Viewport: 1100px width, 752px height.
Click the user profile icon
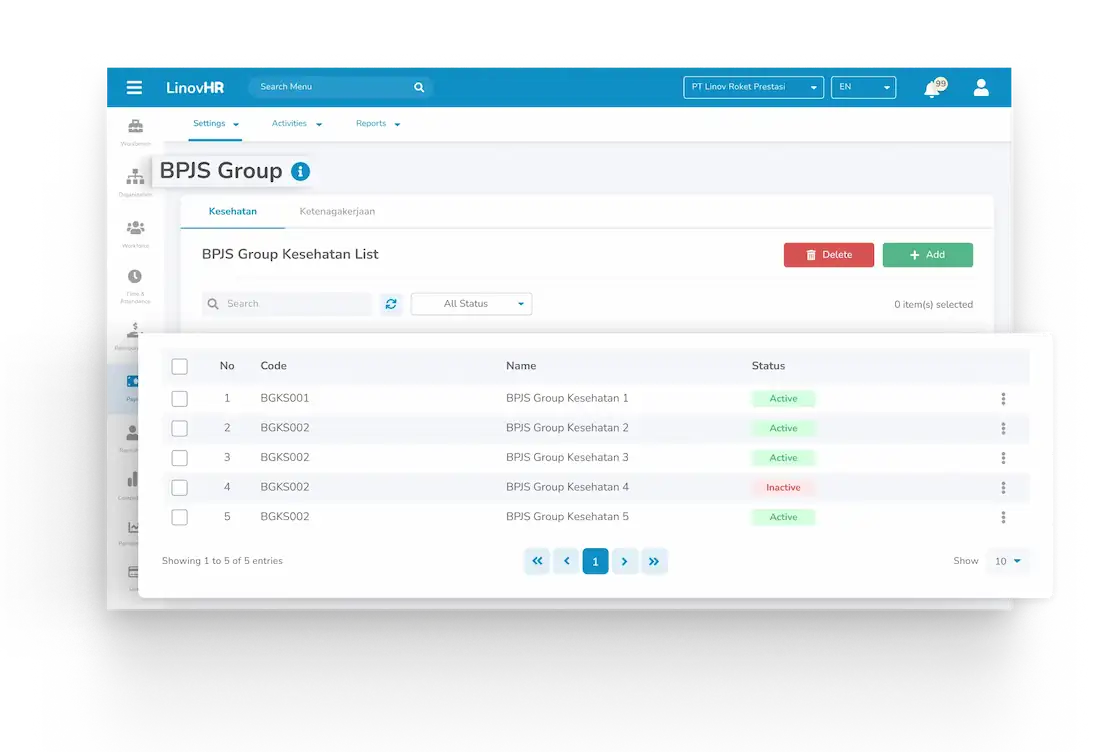click(981, 88)
